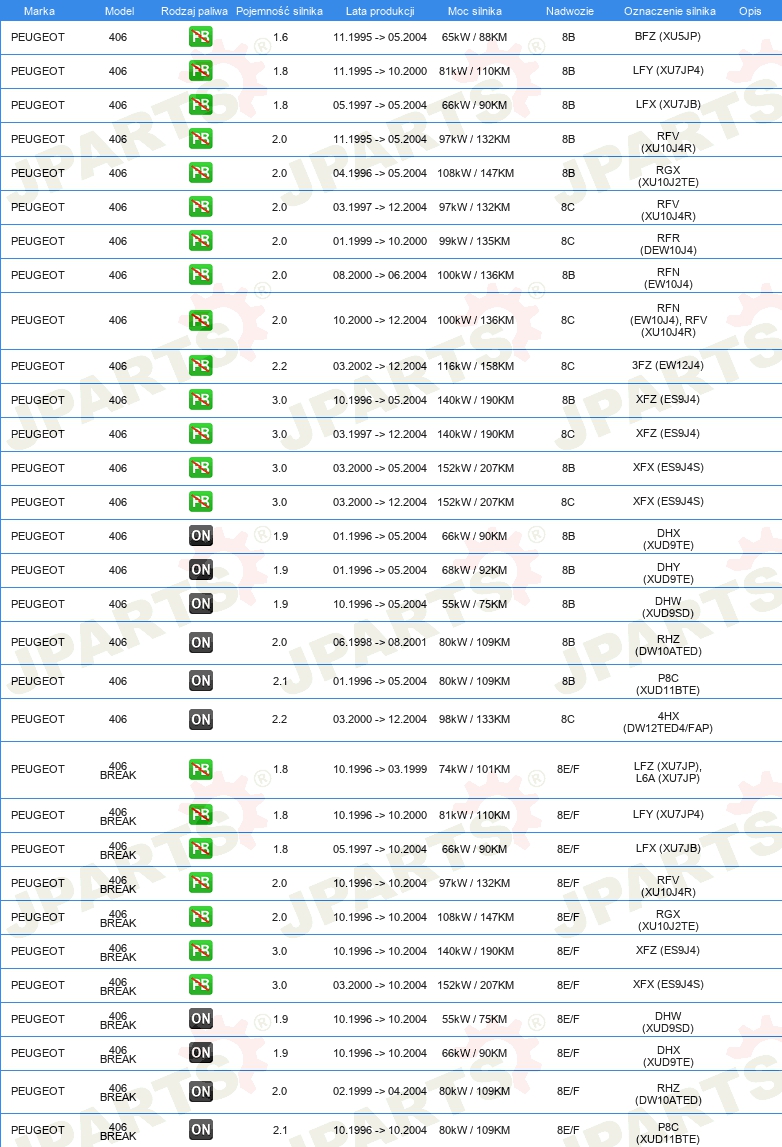Click the ON icon in the 01.1996 P8C 8B row
Screen dimensions: 782x1147
tap(200, 681)
